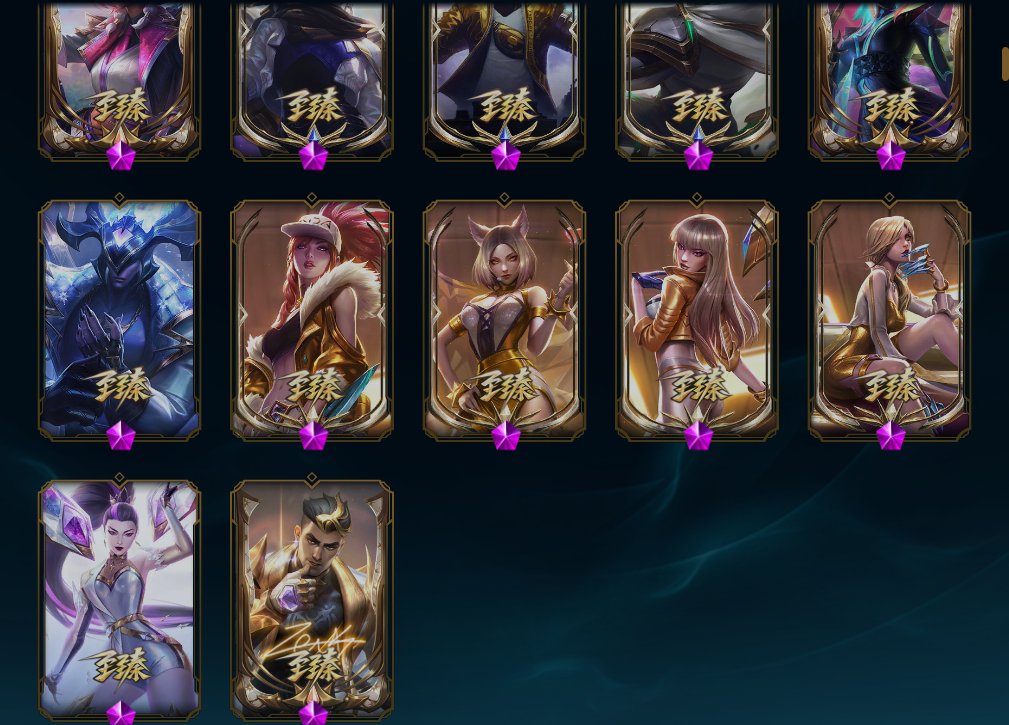Viewport: 1009px width, 725px height.
Task: Click the pink gem under the signed male gold-jacket card
Action: (x=313, y=713)
